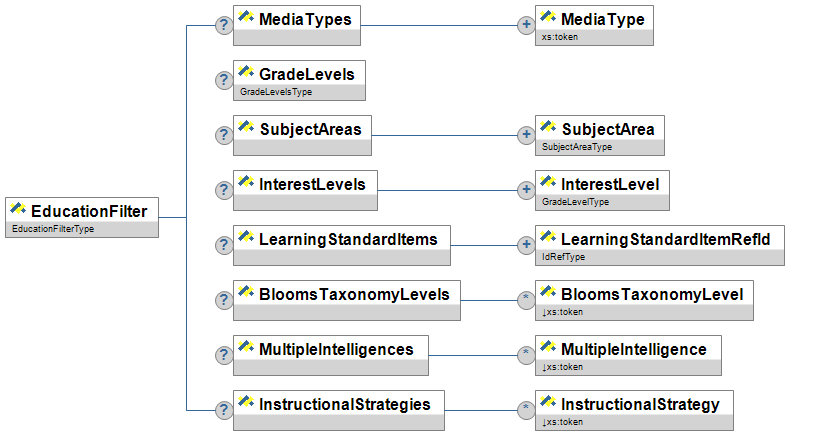The image size is (825, 435).
Task: Click the asterisk marker before BloomsTaxonomyLevel
Action: click(x=526, y=300)
